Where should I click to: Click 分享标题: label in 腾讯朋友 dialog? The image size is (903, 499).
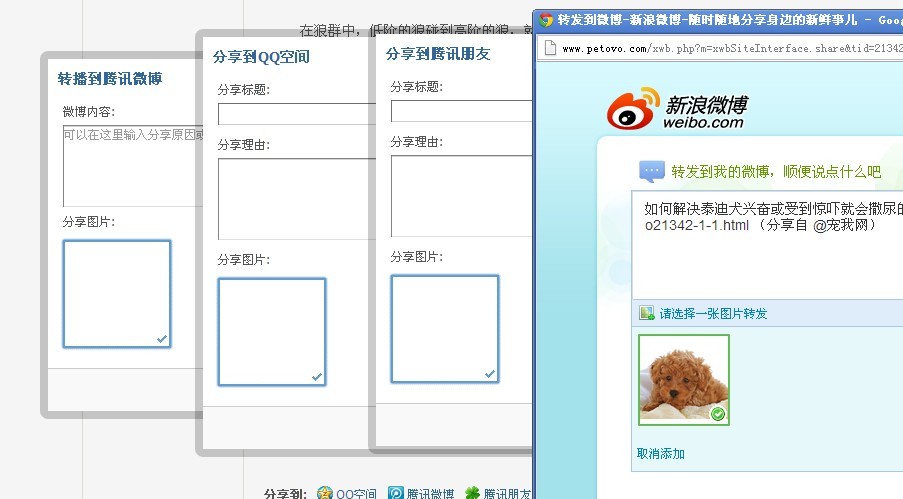(x=416, y=87)
